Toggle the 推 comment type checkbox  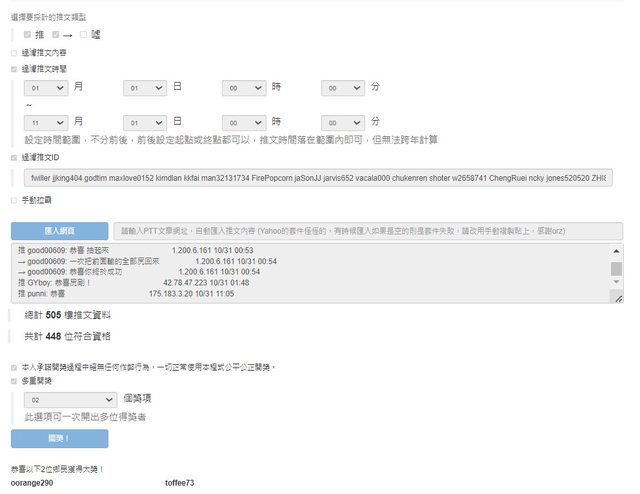point(27,35)
